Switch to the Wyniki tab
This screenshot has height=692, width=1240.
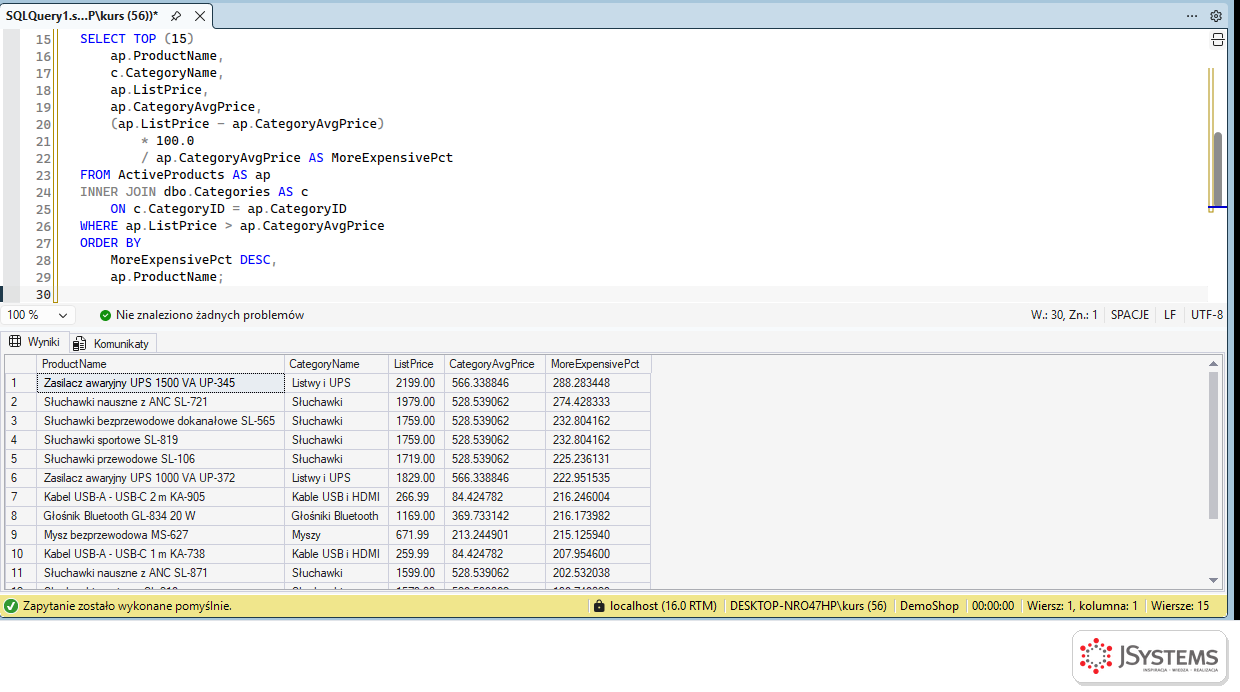35,342
